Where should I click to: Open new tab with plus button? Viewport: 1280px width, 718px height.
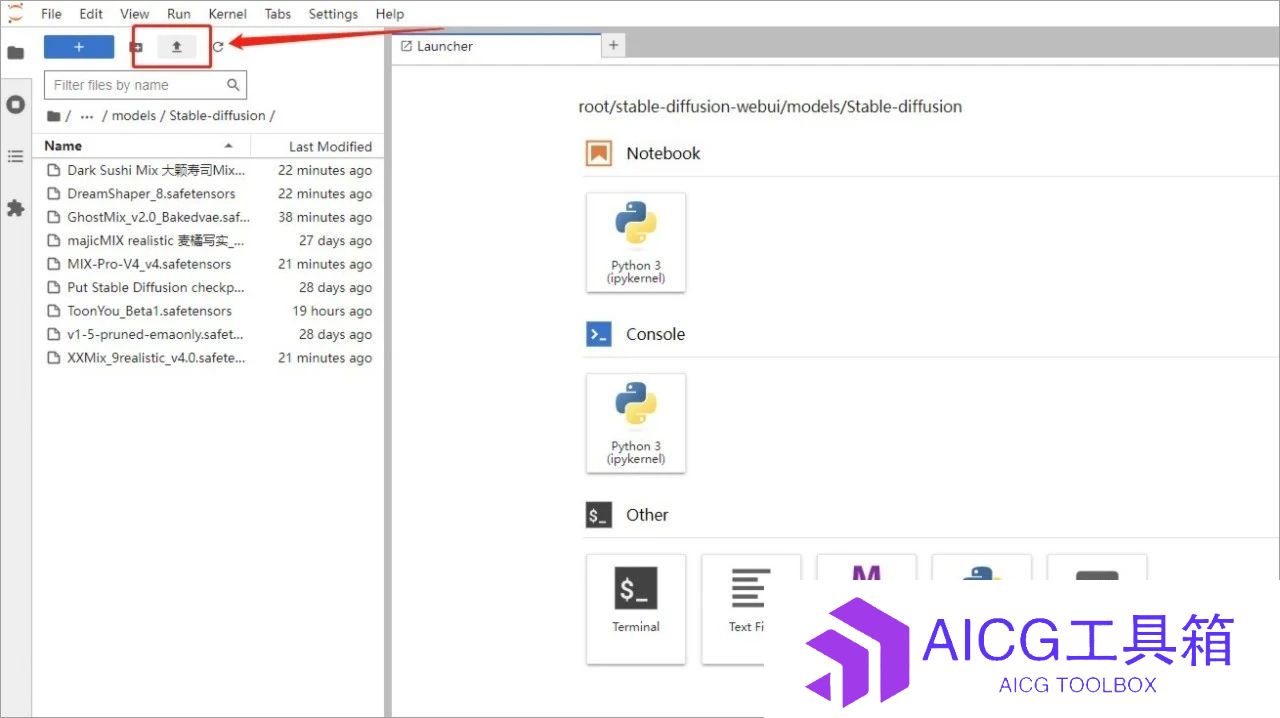coord(614,45)
